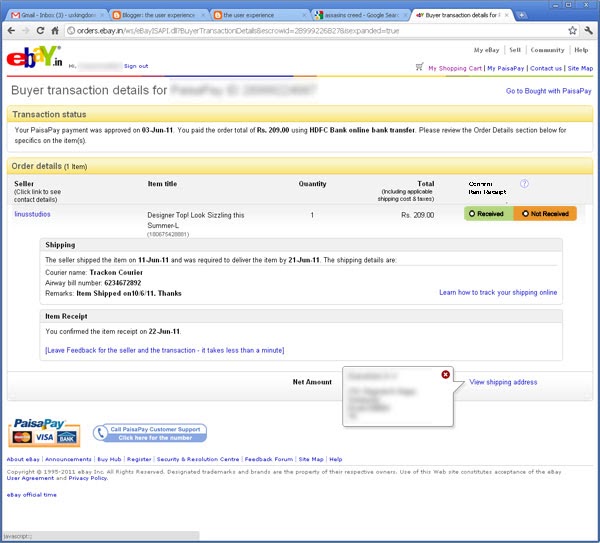Image resolution: width=600 pixels, height=543 pixels.
Task: Click the phone icon on PaisaPay support button
Action: pos(100,433)
